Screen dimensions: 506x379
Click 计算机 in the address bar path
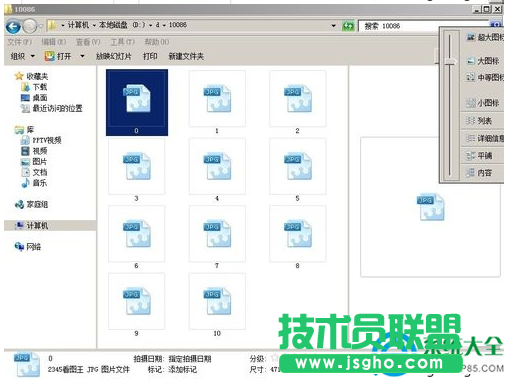tap(78, 25)
